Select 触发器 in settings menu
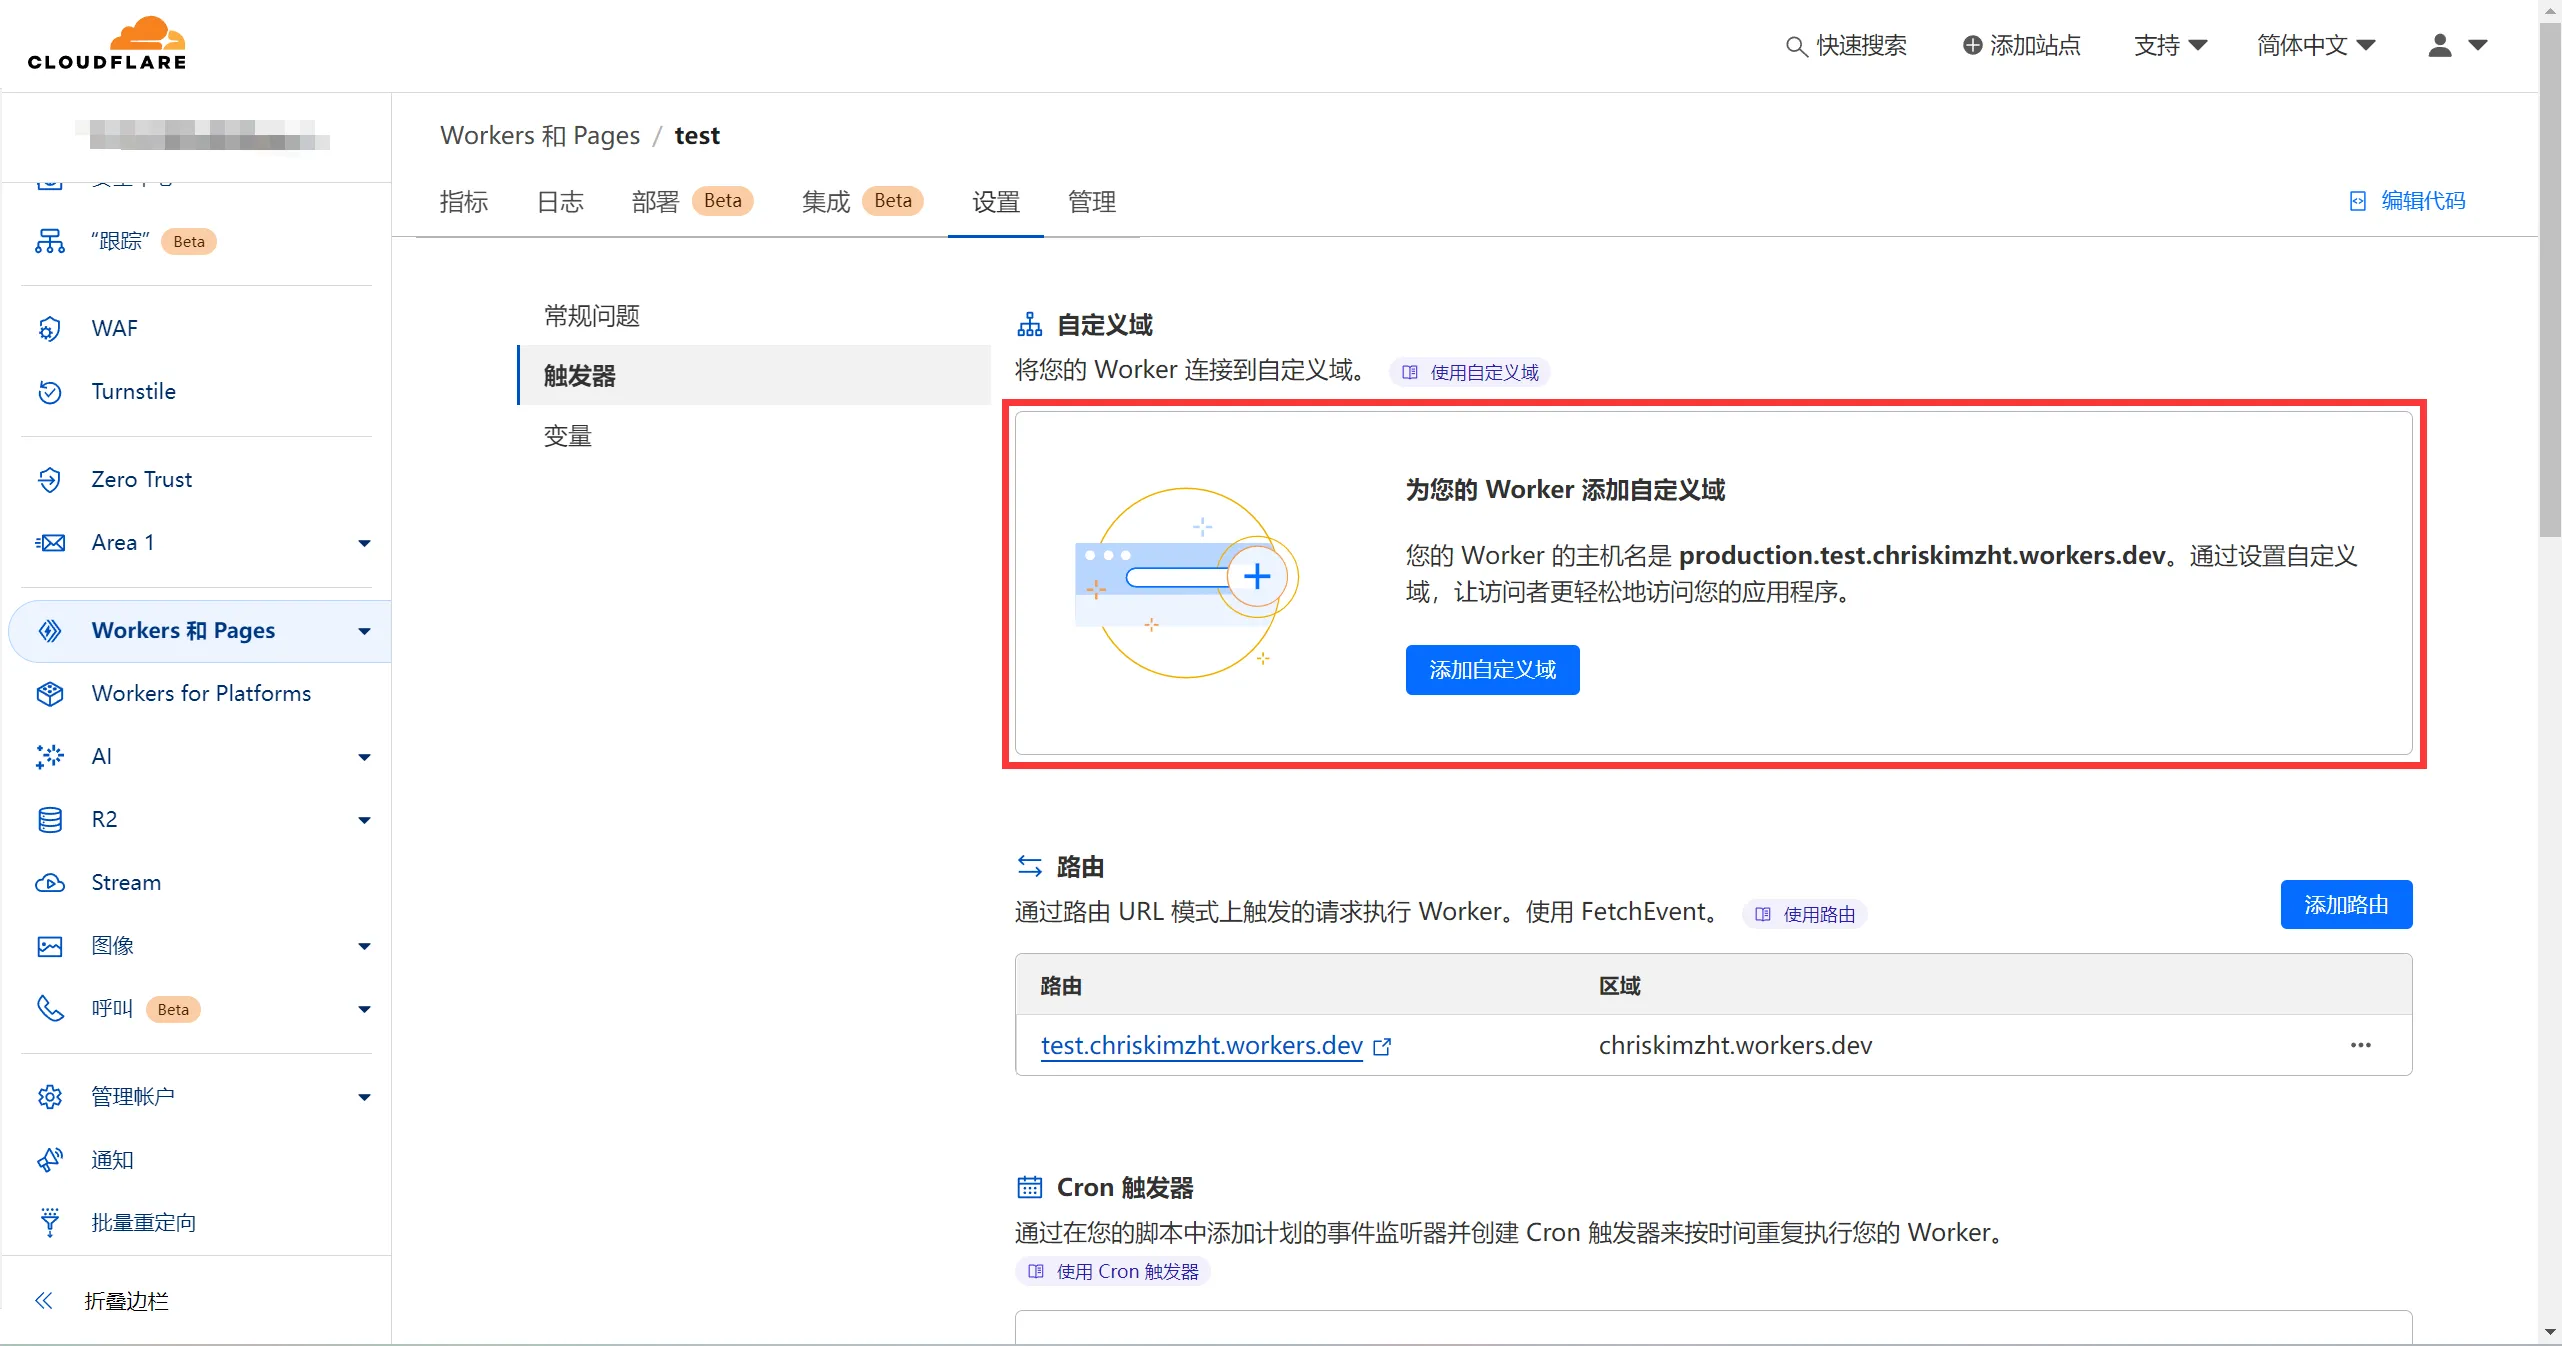 point(754,375)
